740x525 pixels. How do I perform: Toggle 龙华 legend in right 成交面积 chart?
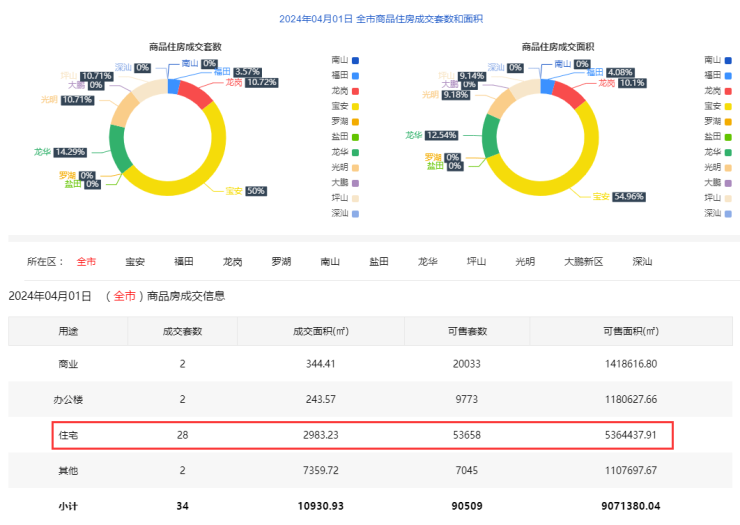pyautogui.click(x=720, y=151)
